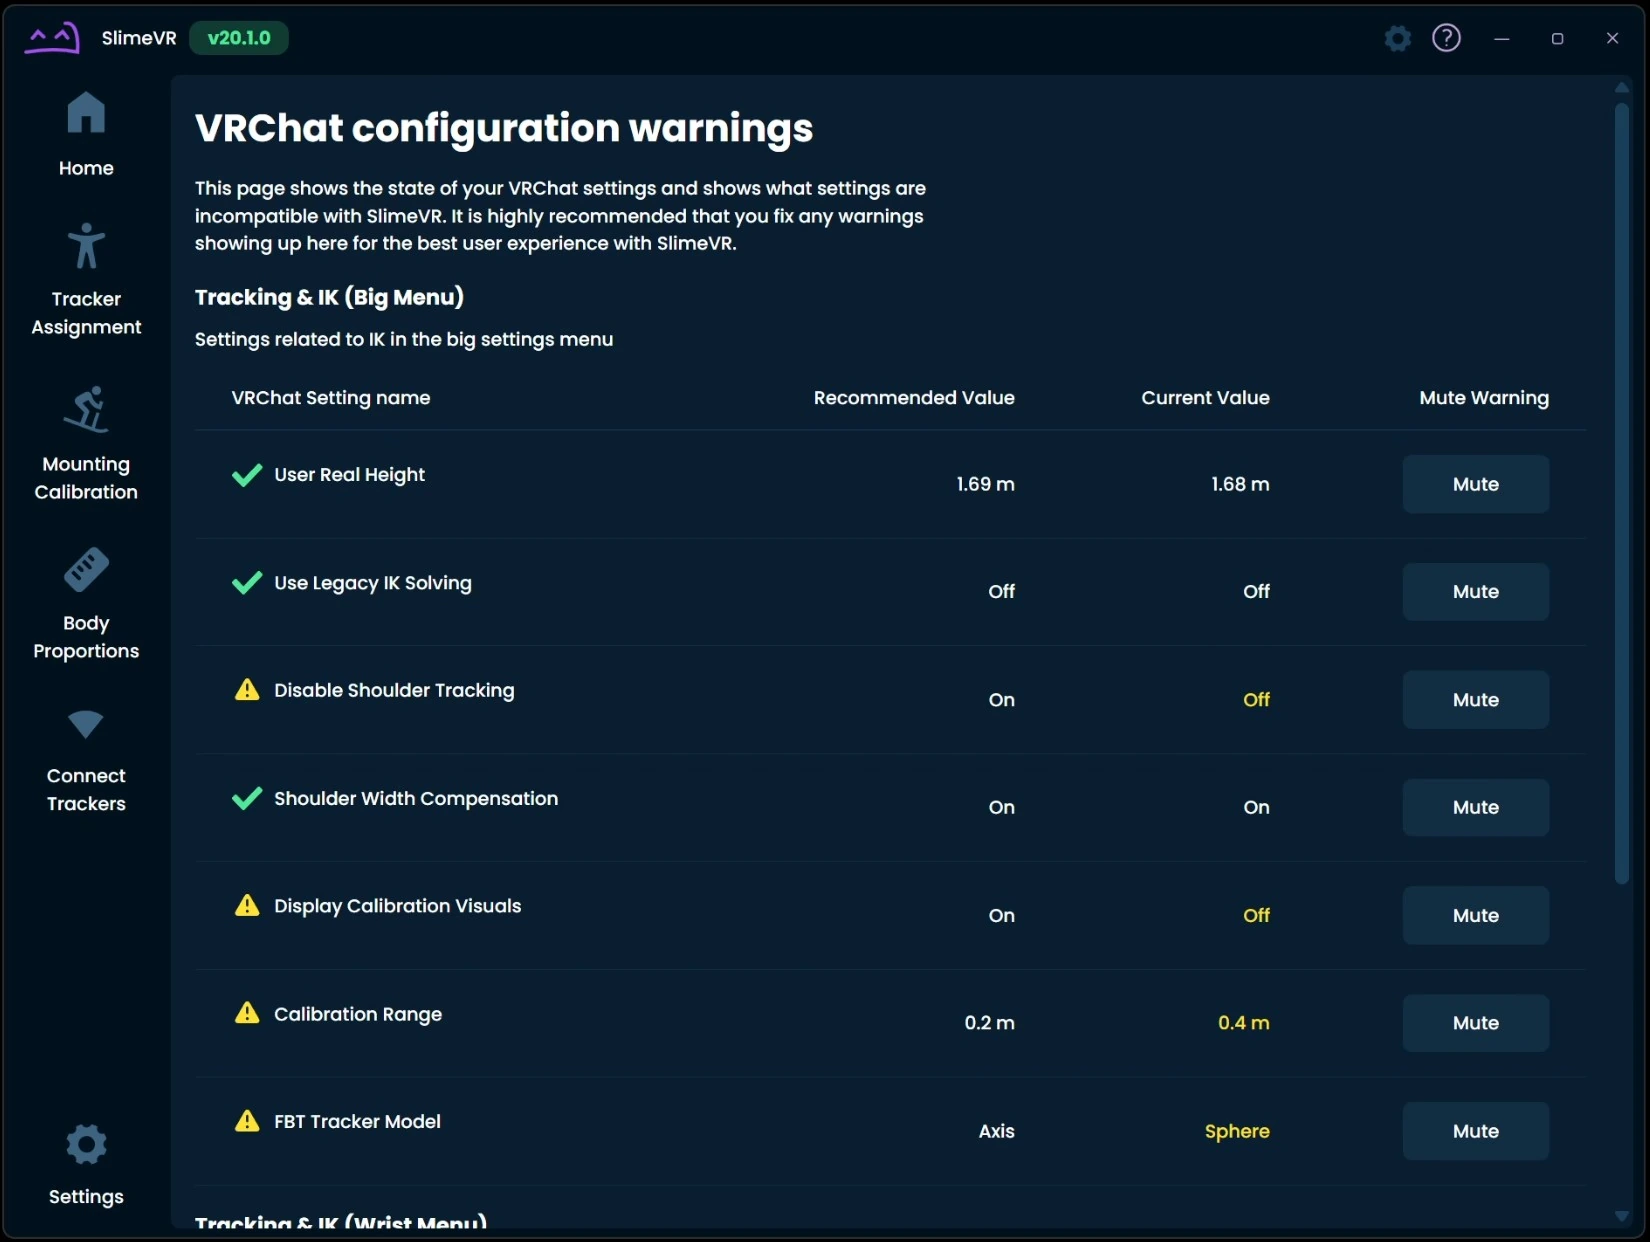Open Tracker Assignment page
This screenshot has width=1650, height=1242.
click(x=86, y=280)
